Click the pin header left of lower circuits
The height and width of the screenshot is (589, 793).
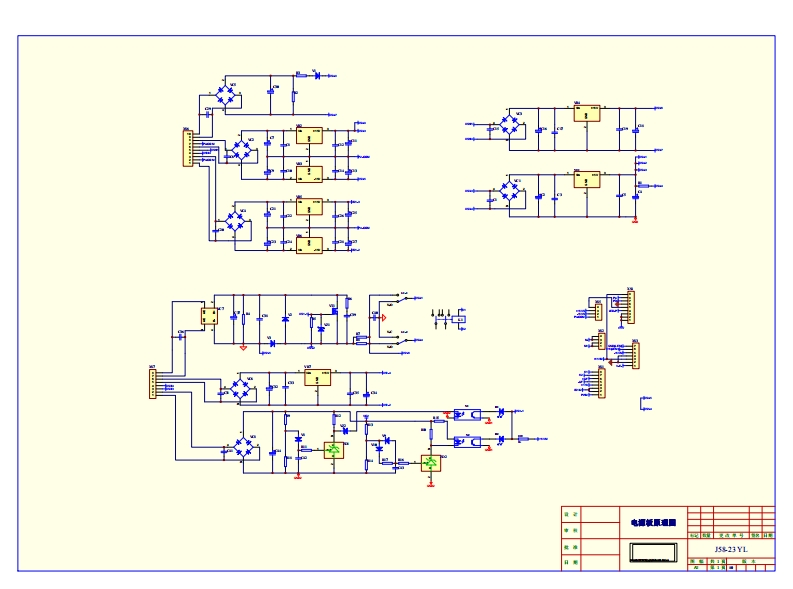click(153, 384)
